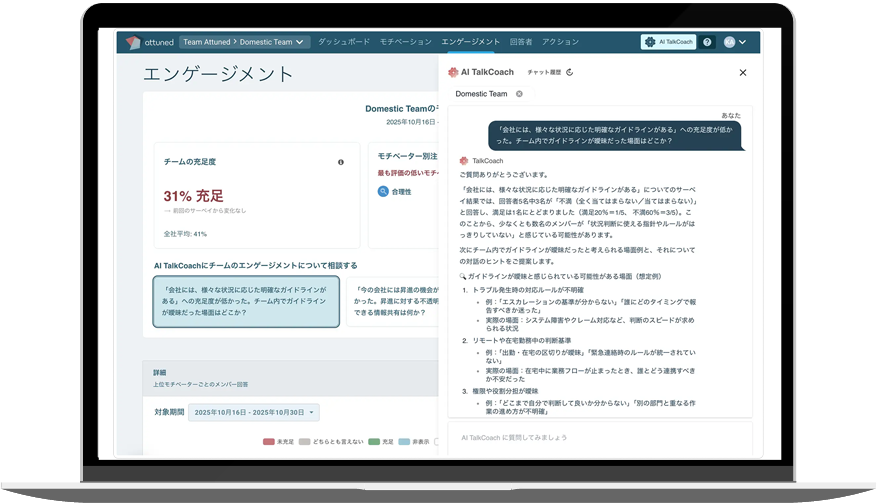The height and width of the screenshot is (503, 877).
Task: Click the 全社平均: 41% text
Action: pos(185,234)
